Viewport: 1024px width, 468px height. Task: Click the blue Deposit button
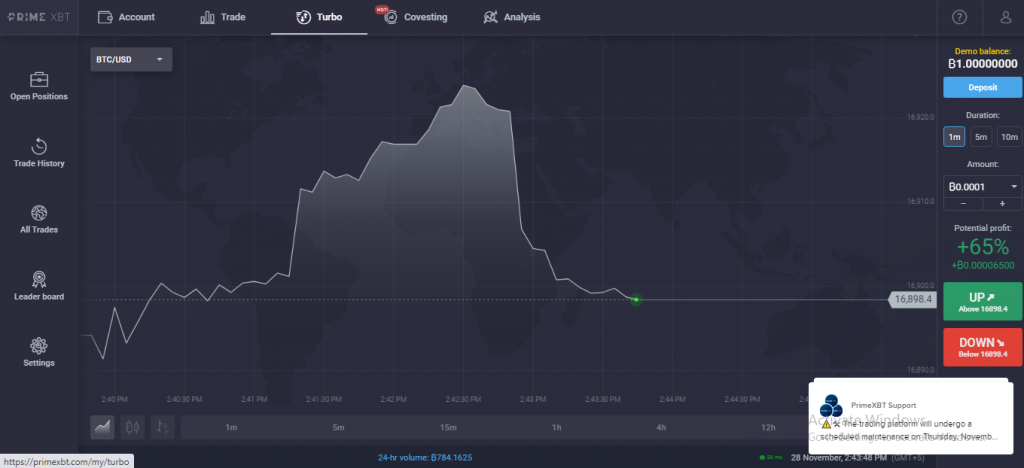[982, 87]
